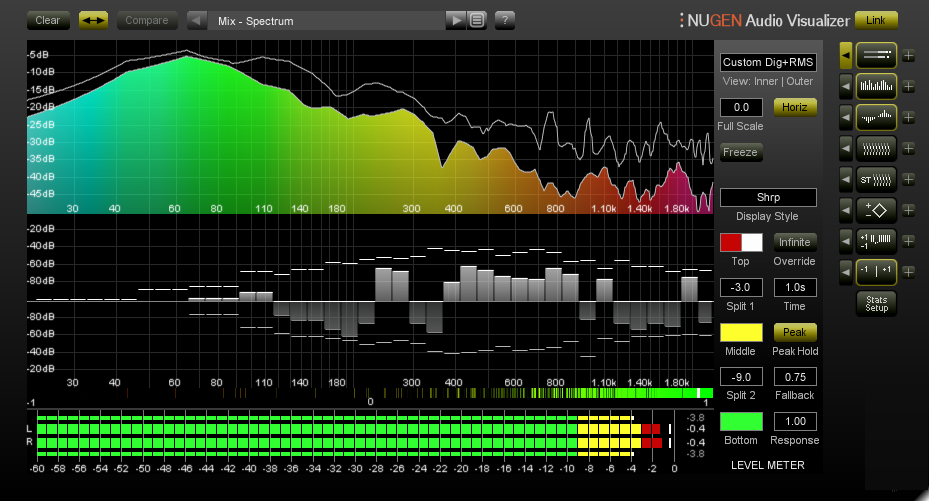Toggle the Freeze button
The image size is (929, 501).
click(741, 152)
